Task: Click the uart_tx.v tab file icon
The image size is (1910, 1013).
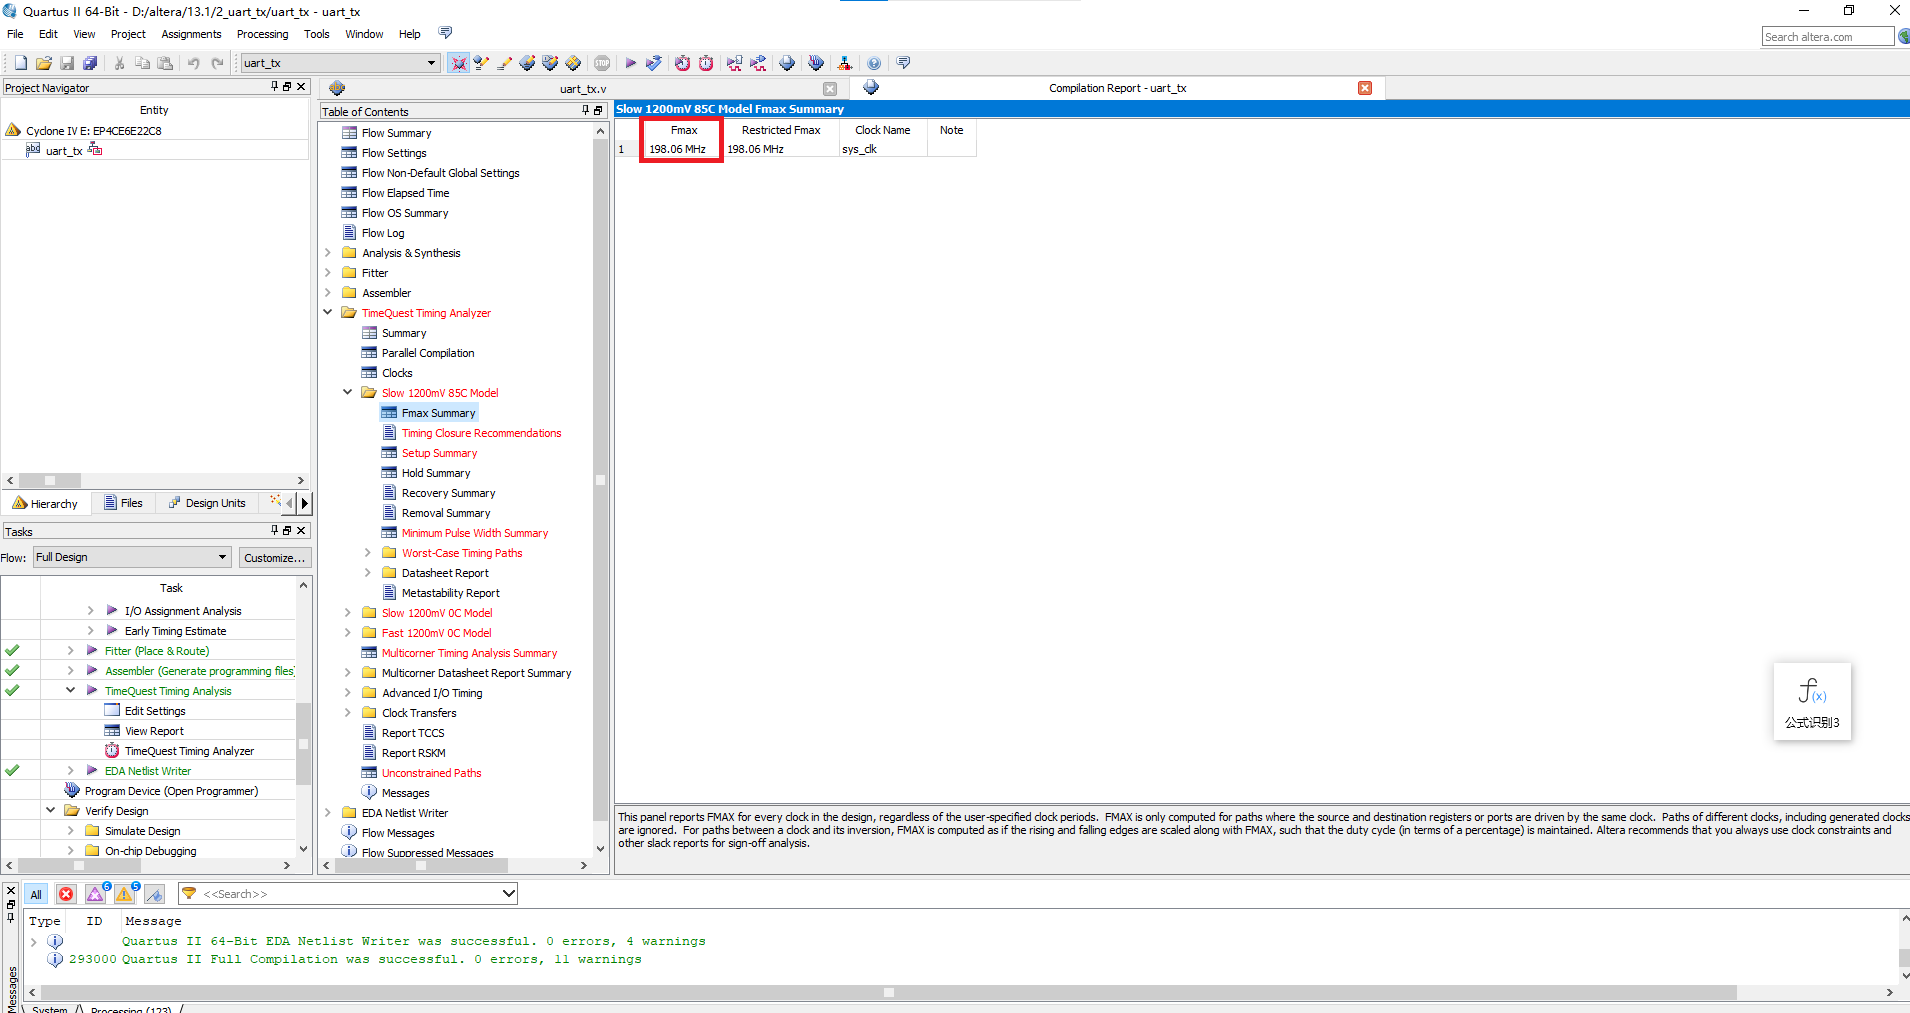Action: (x=337, y=88)
